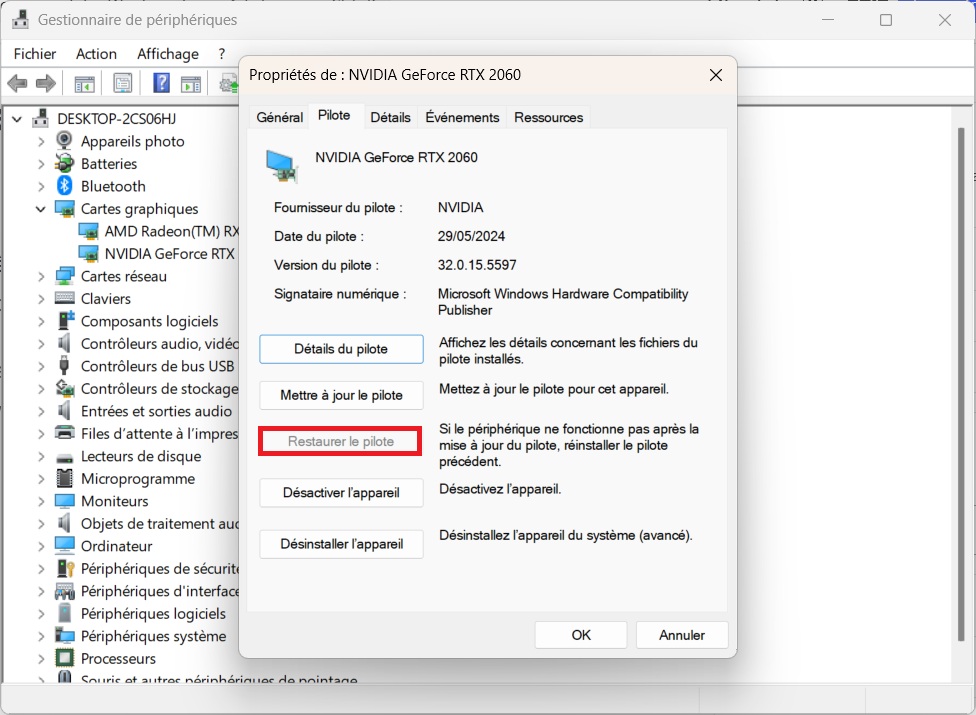Viewport: 976px width, 715px height.
Task: Click Désinstaller l'appareil button
Action: pyautogui.click(x=341, y=544)
